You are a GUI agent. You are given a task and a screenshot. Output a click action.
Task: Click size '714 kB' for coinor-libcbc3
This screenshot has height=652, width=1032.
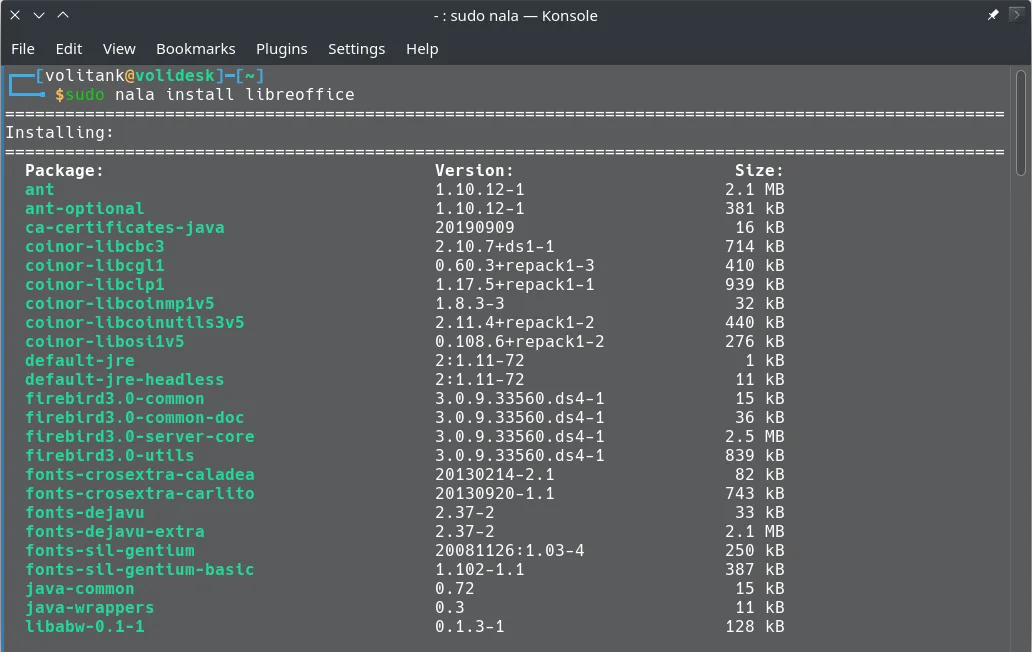click(755, 247)
